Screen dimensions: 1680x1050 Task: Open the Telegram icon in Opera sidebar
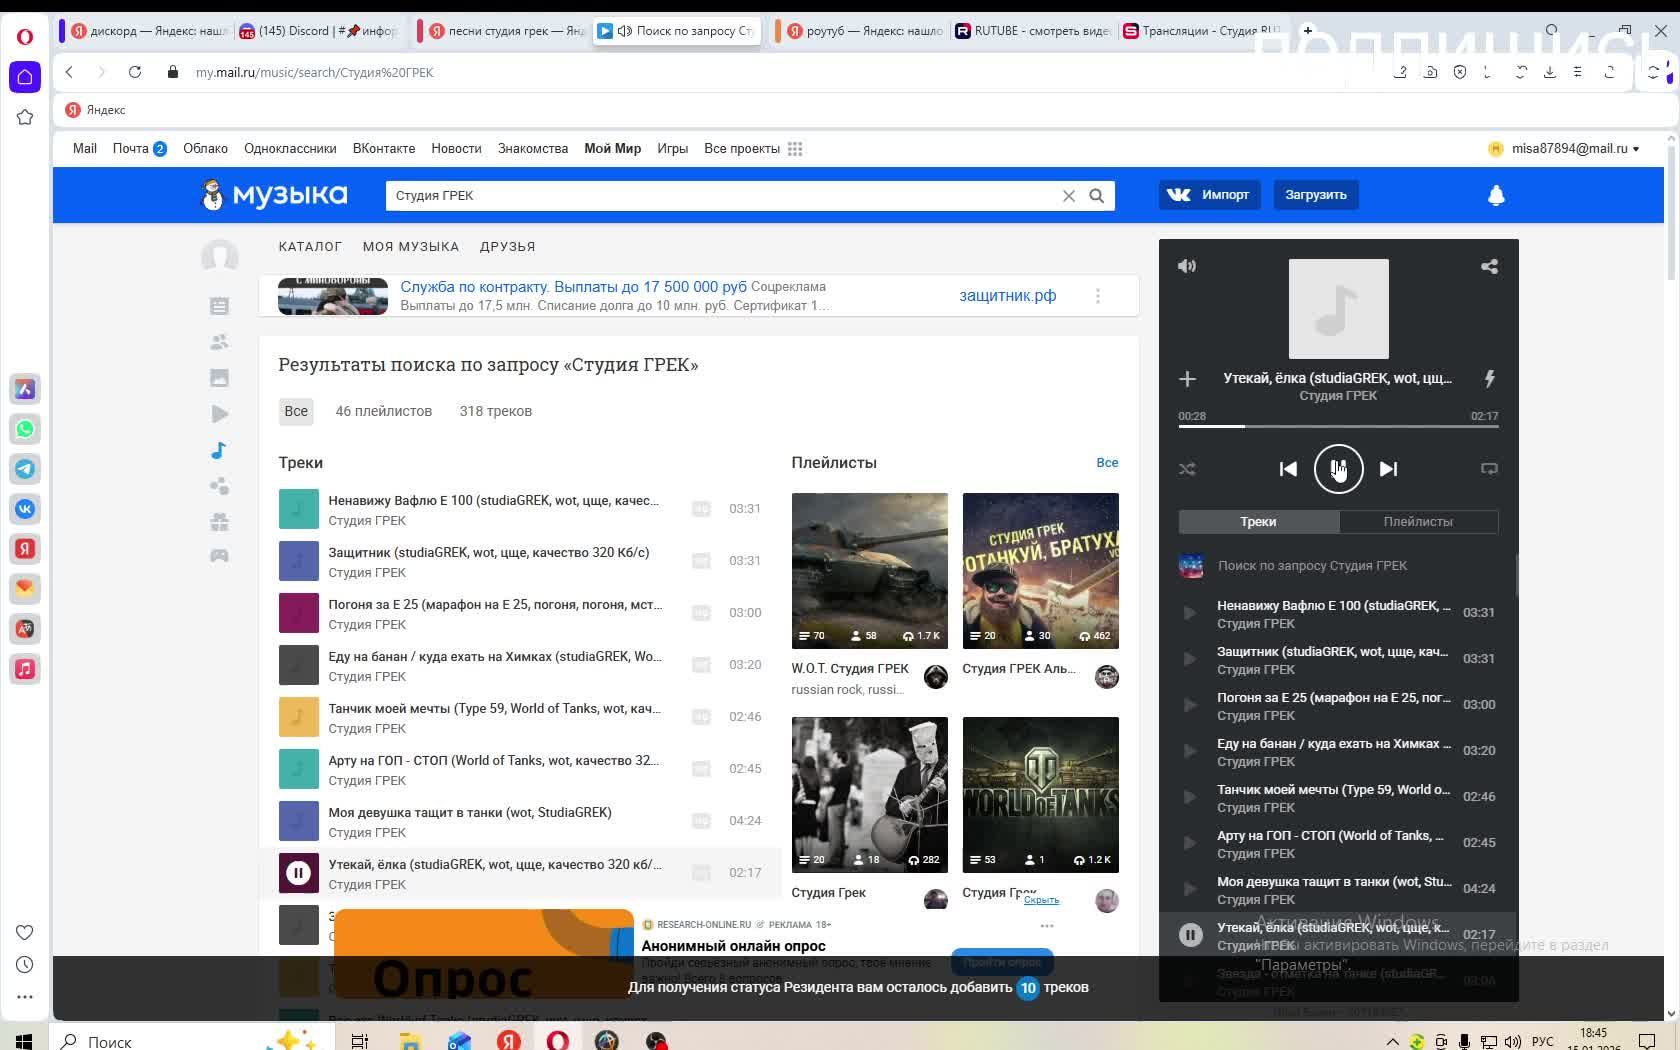[25, 469]
